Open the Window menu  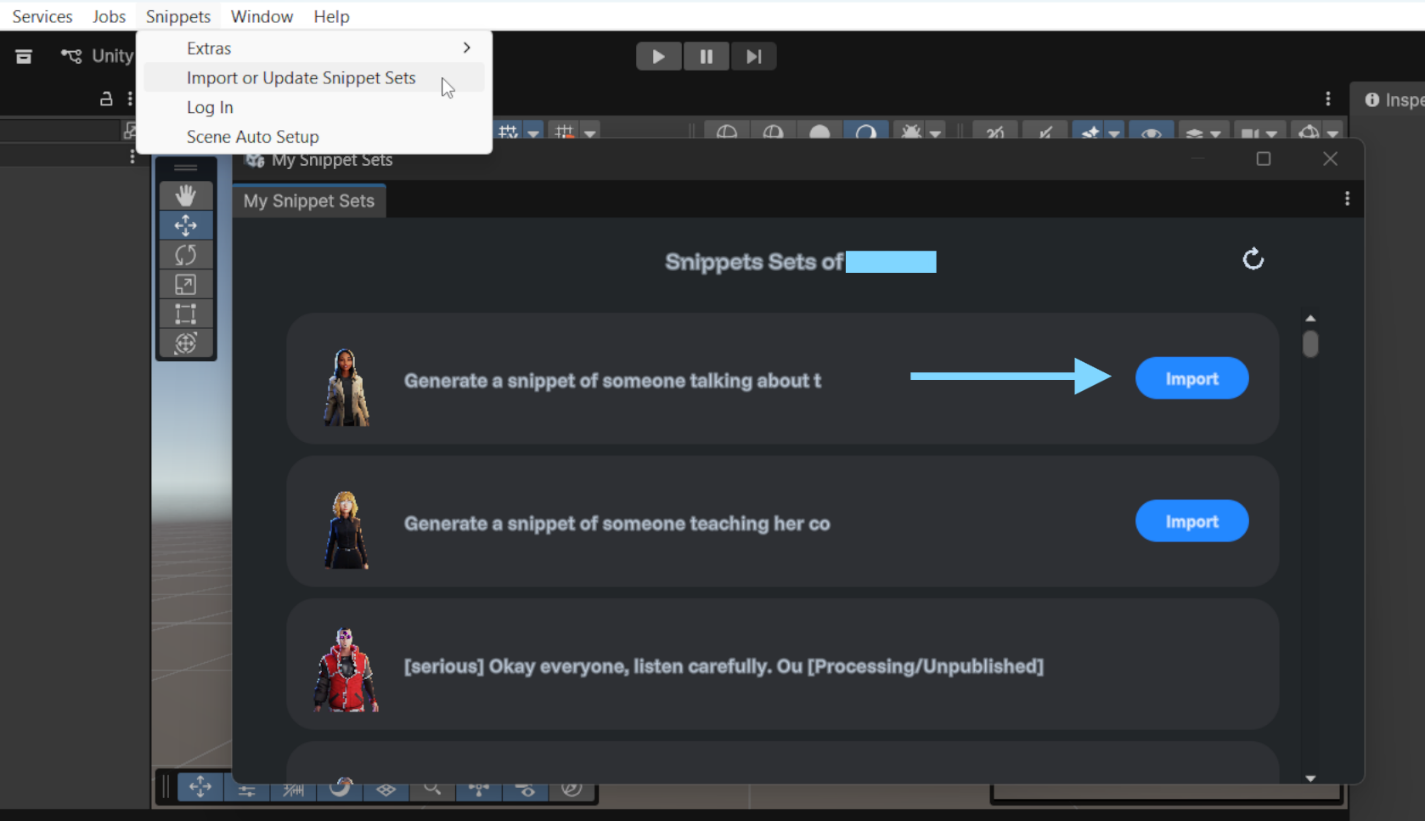[x=262, y=16]
